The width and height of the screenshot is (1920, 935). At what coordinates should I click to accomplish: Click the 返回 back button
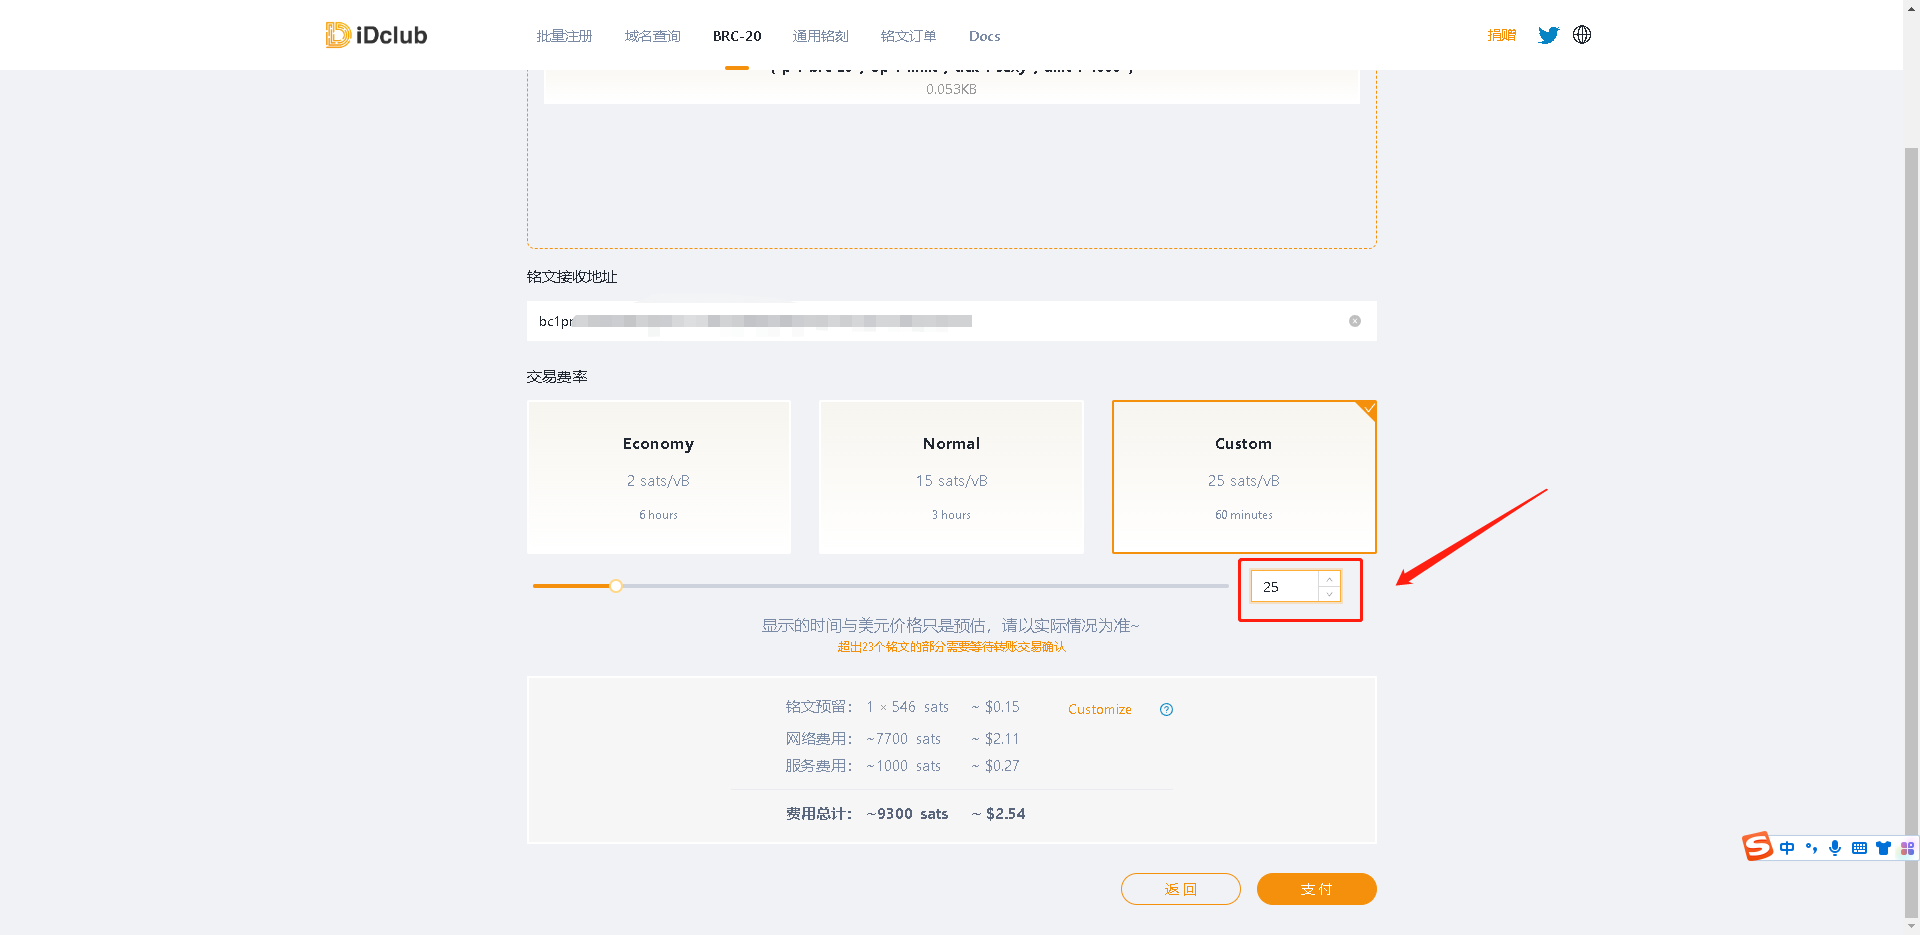[1180, 889]
